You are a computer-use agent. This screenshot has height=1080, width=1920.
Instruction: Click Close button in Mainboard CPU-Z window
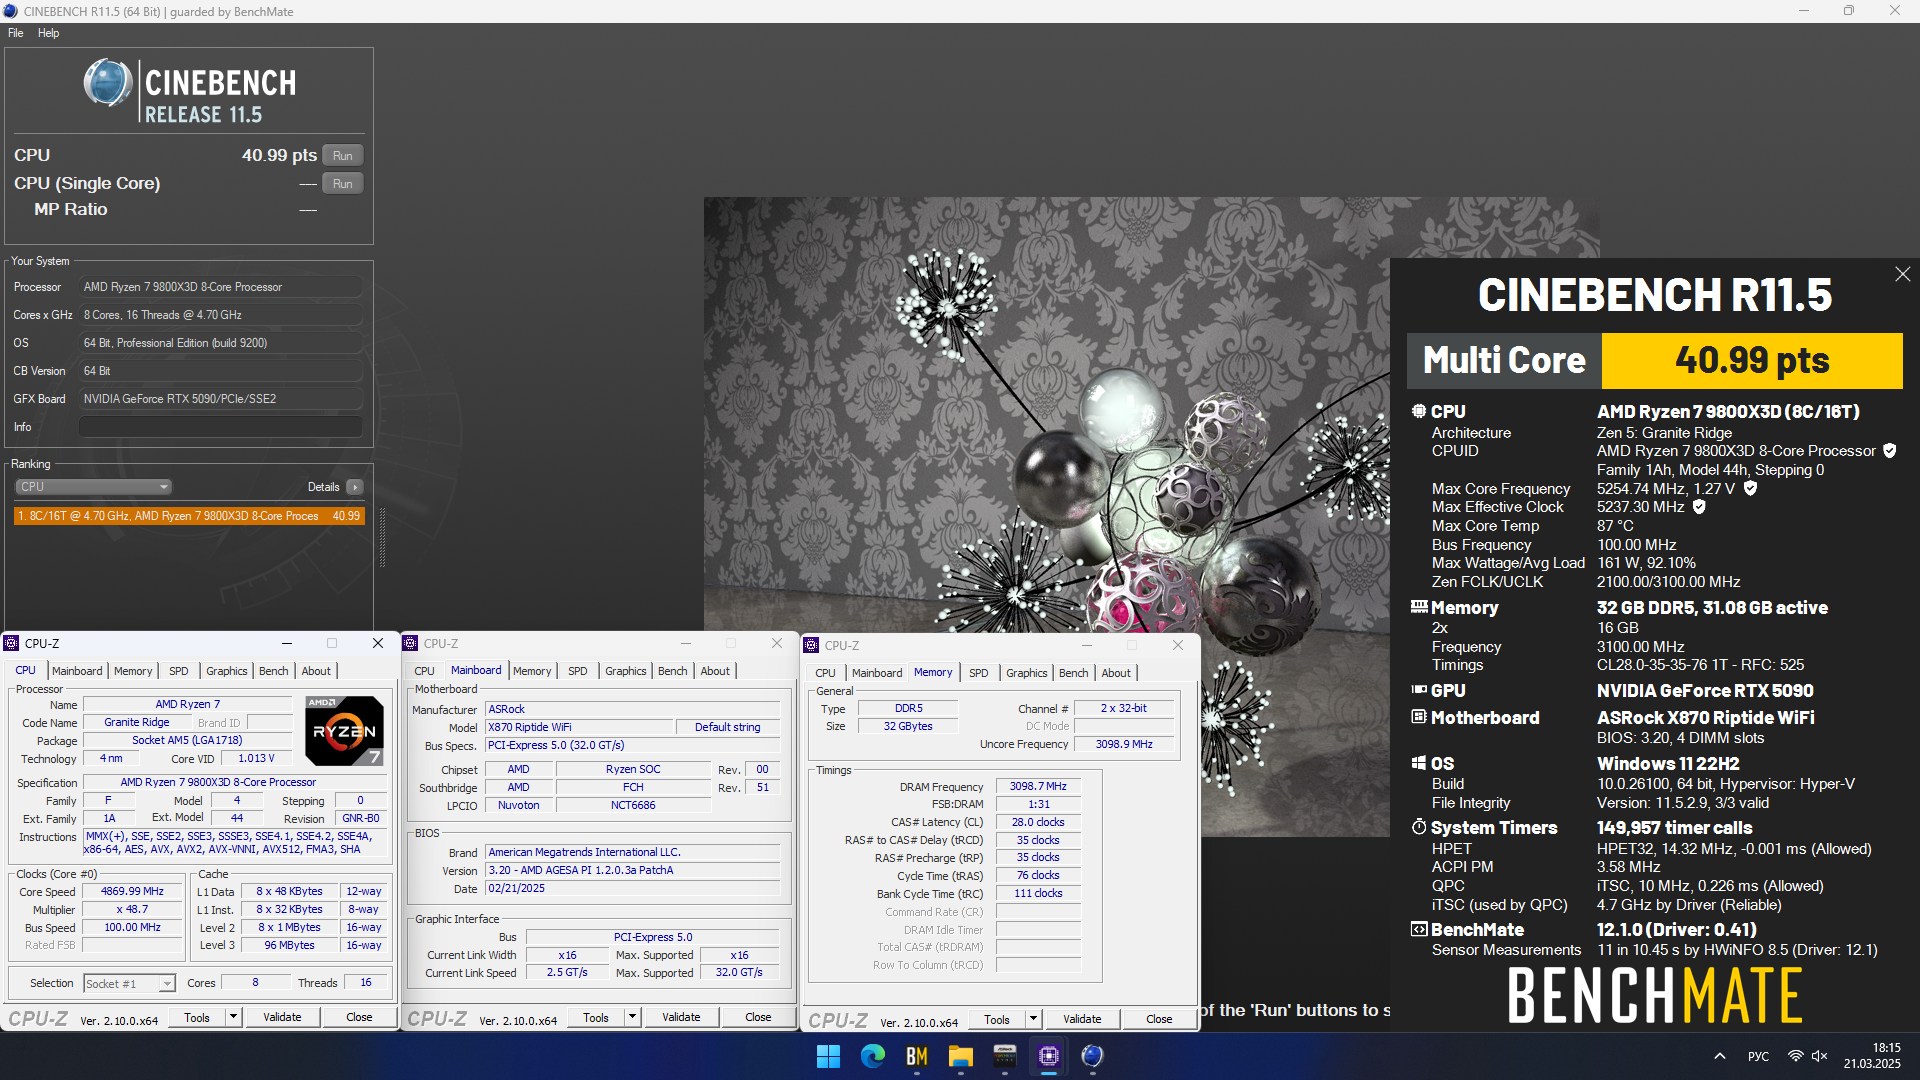click(x=758, y=1018)
